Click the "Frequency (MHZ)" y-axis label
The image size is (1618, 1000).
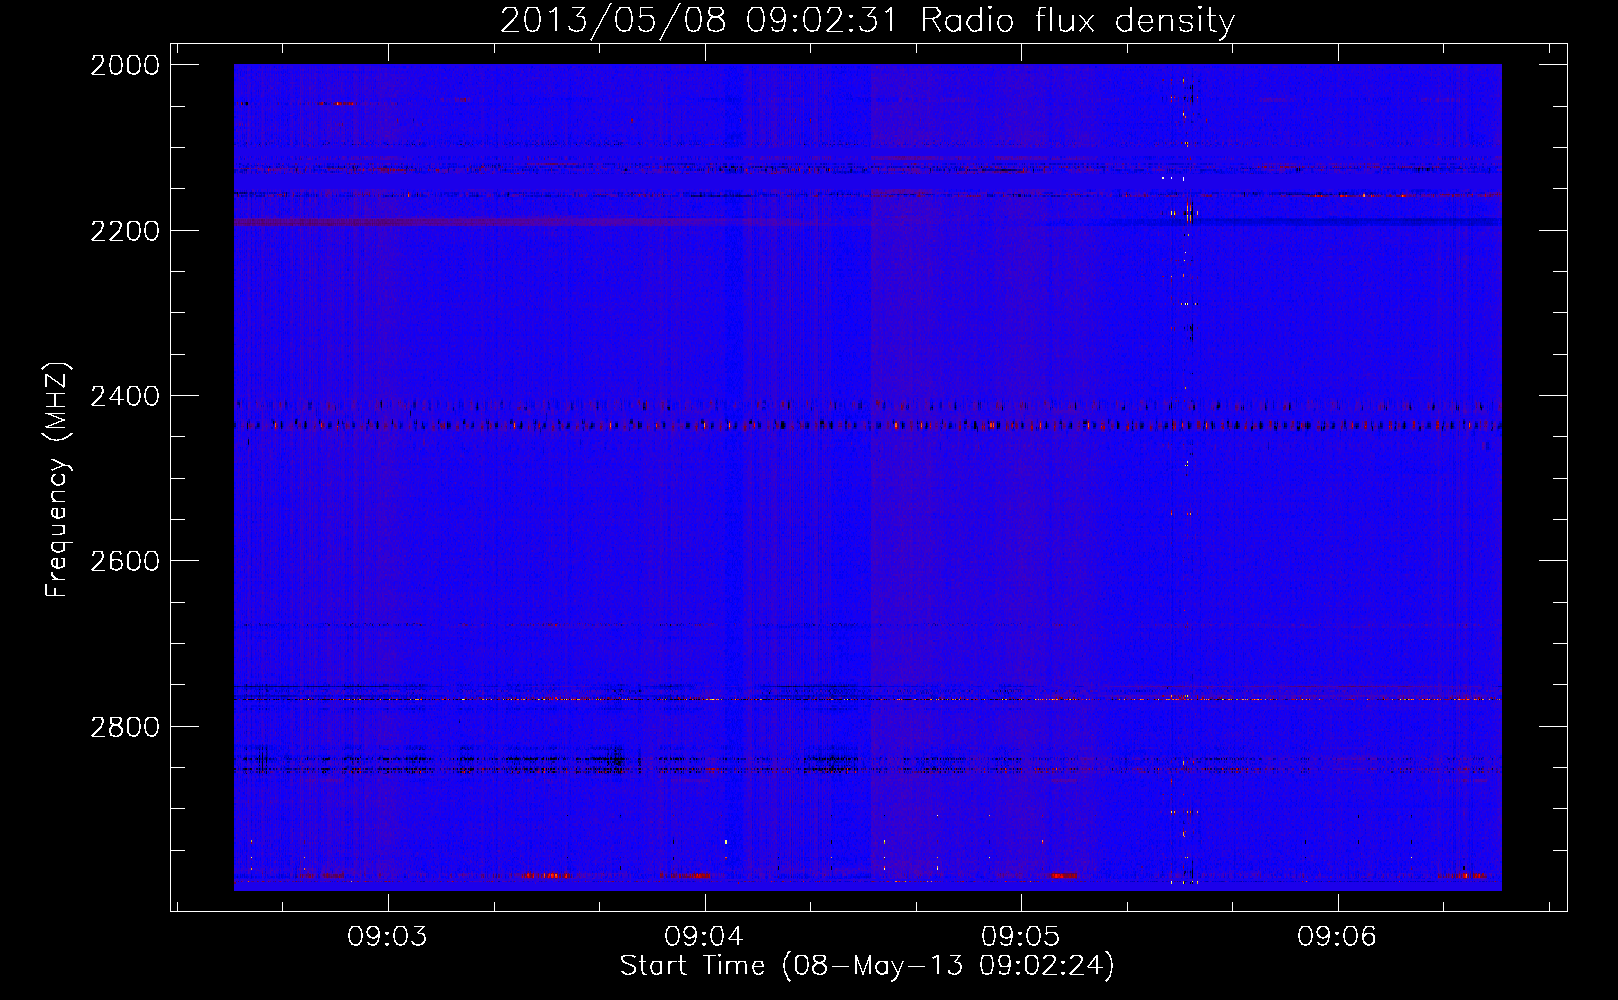tap(58, 479)
